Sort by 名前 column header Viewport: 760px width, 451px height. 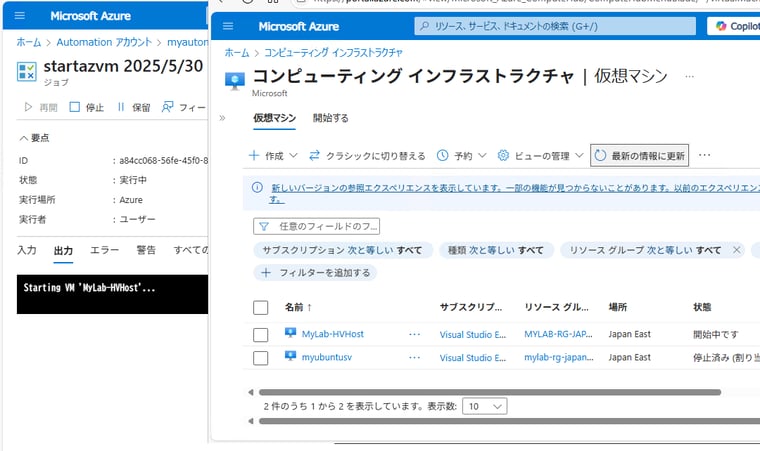298,307
